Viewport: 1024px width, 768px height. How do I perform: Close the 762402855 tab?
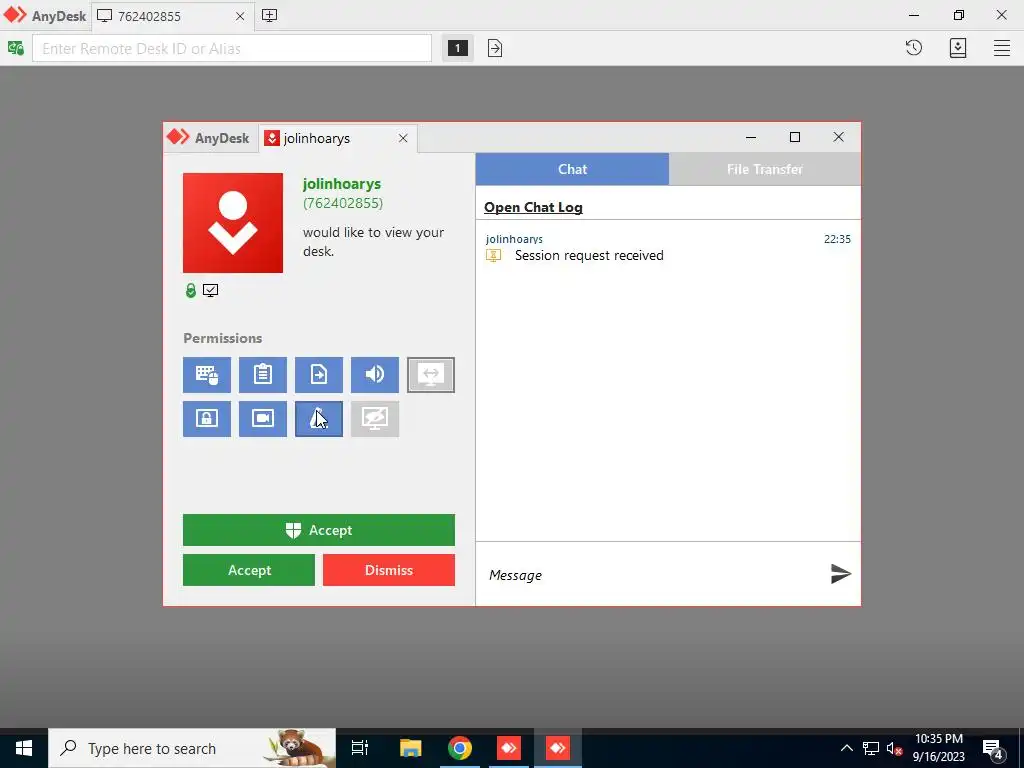(x=240, y=16)
